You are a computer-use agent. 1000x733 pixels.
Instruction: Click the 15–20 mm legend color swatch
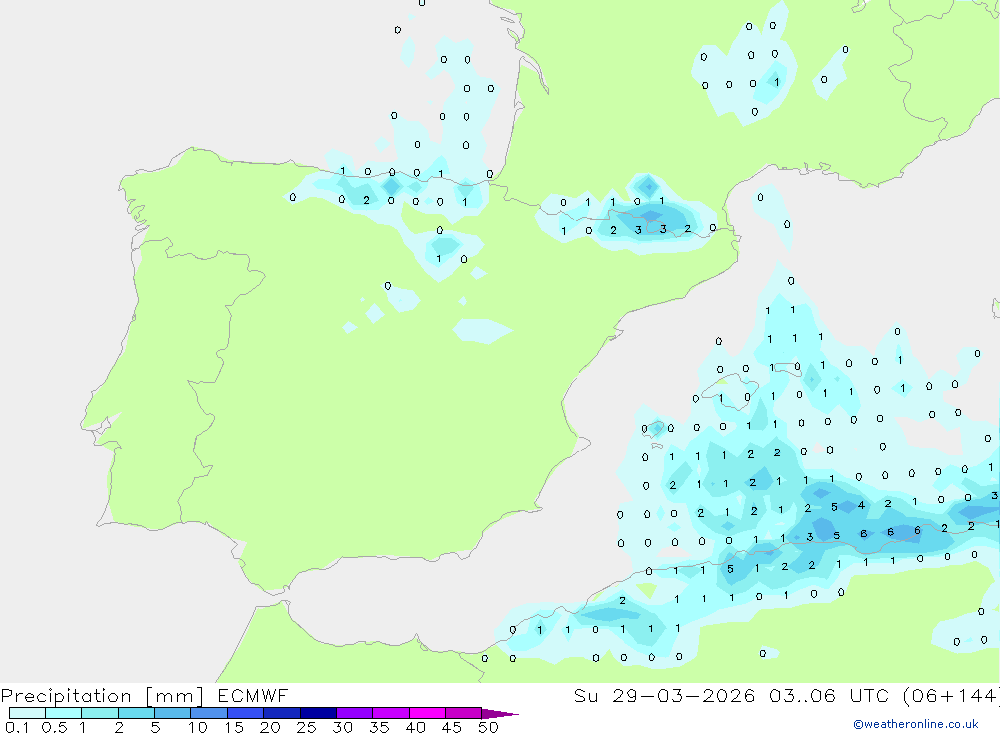(246, 713)
